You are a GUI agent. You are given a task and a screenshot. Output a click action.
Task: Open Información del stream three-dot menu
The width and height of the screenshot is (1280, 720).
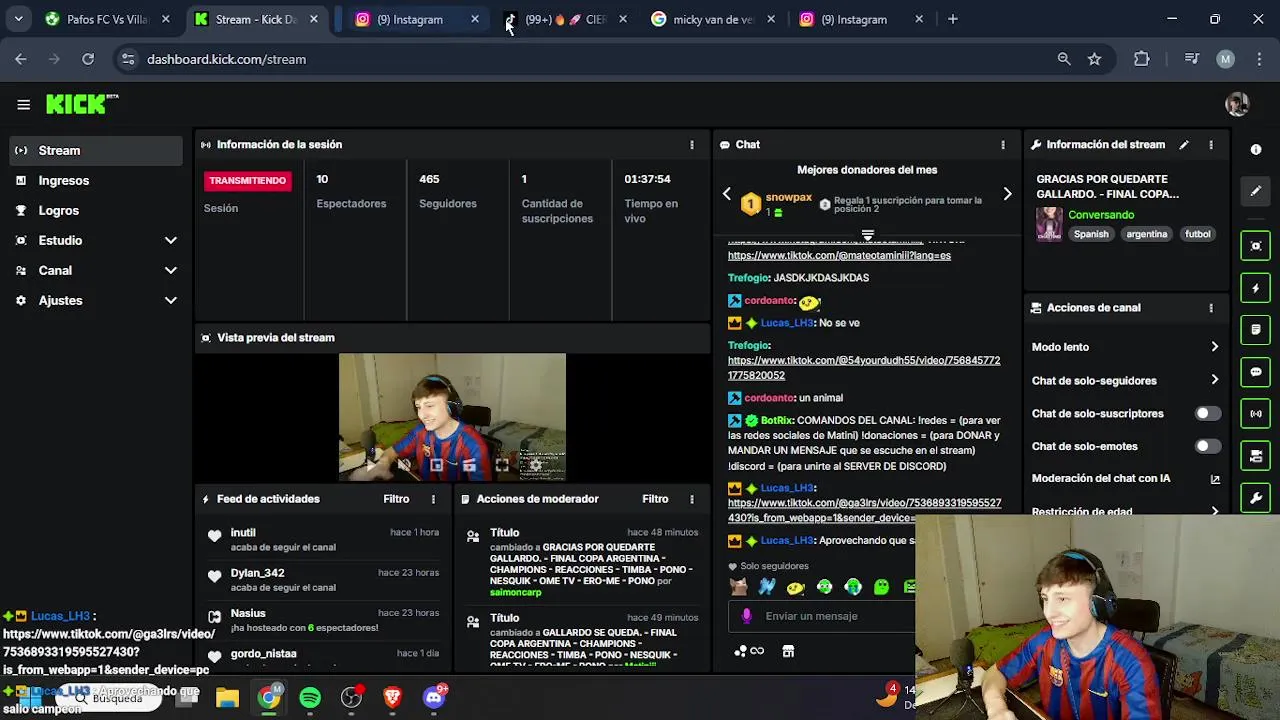[1211, 145]
